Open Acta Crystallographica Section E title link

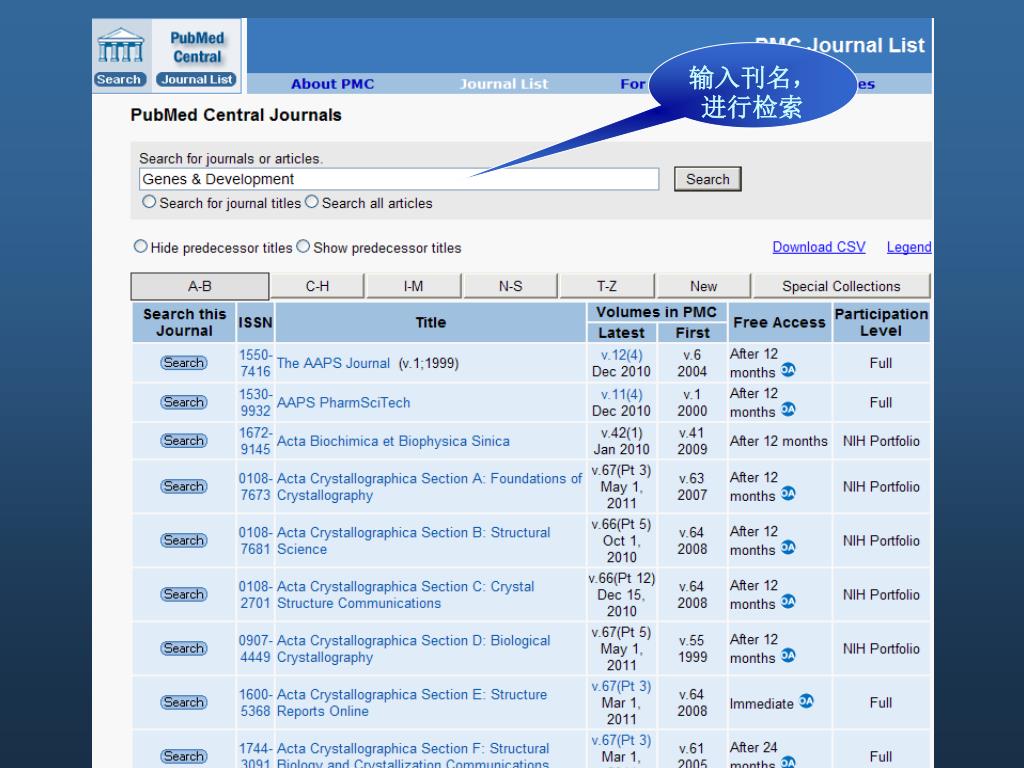coord(412,703)
